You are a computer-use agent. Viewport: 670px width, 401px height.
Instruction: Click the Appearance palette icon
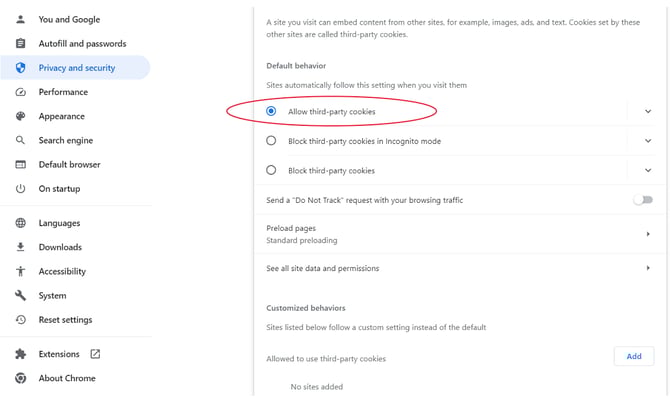point(20,116)
